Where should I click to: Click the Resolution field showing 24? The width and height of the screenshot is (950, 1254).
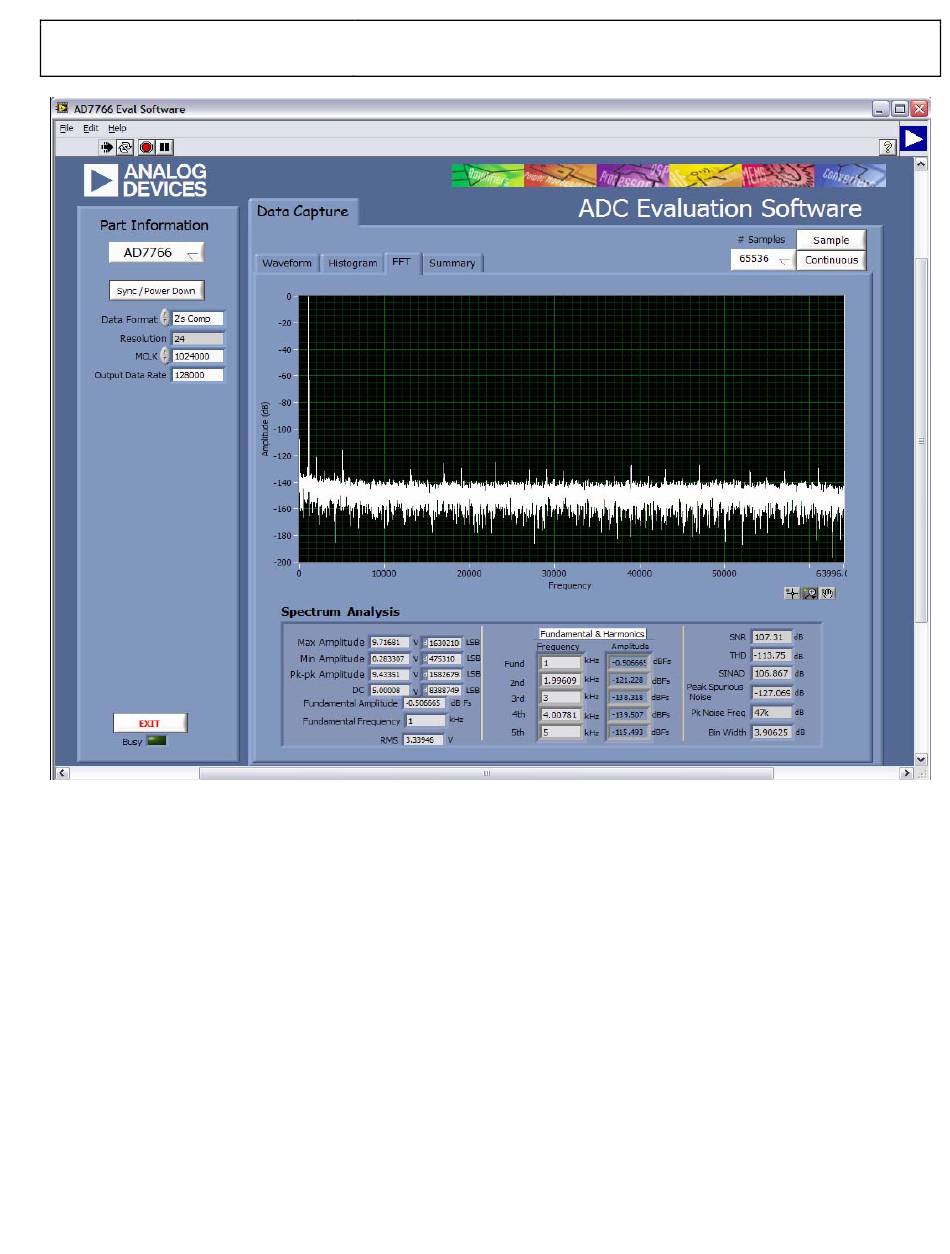pyautogui.click(x=198, y=338)
